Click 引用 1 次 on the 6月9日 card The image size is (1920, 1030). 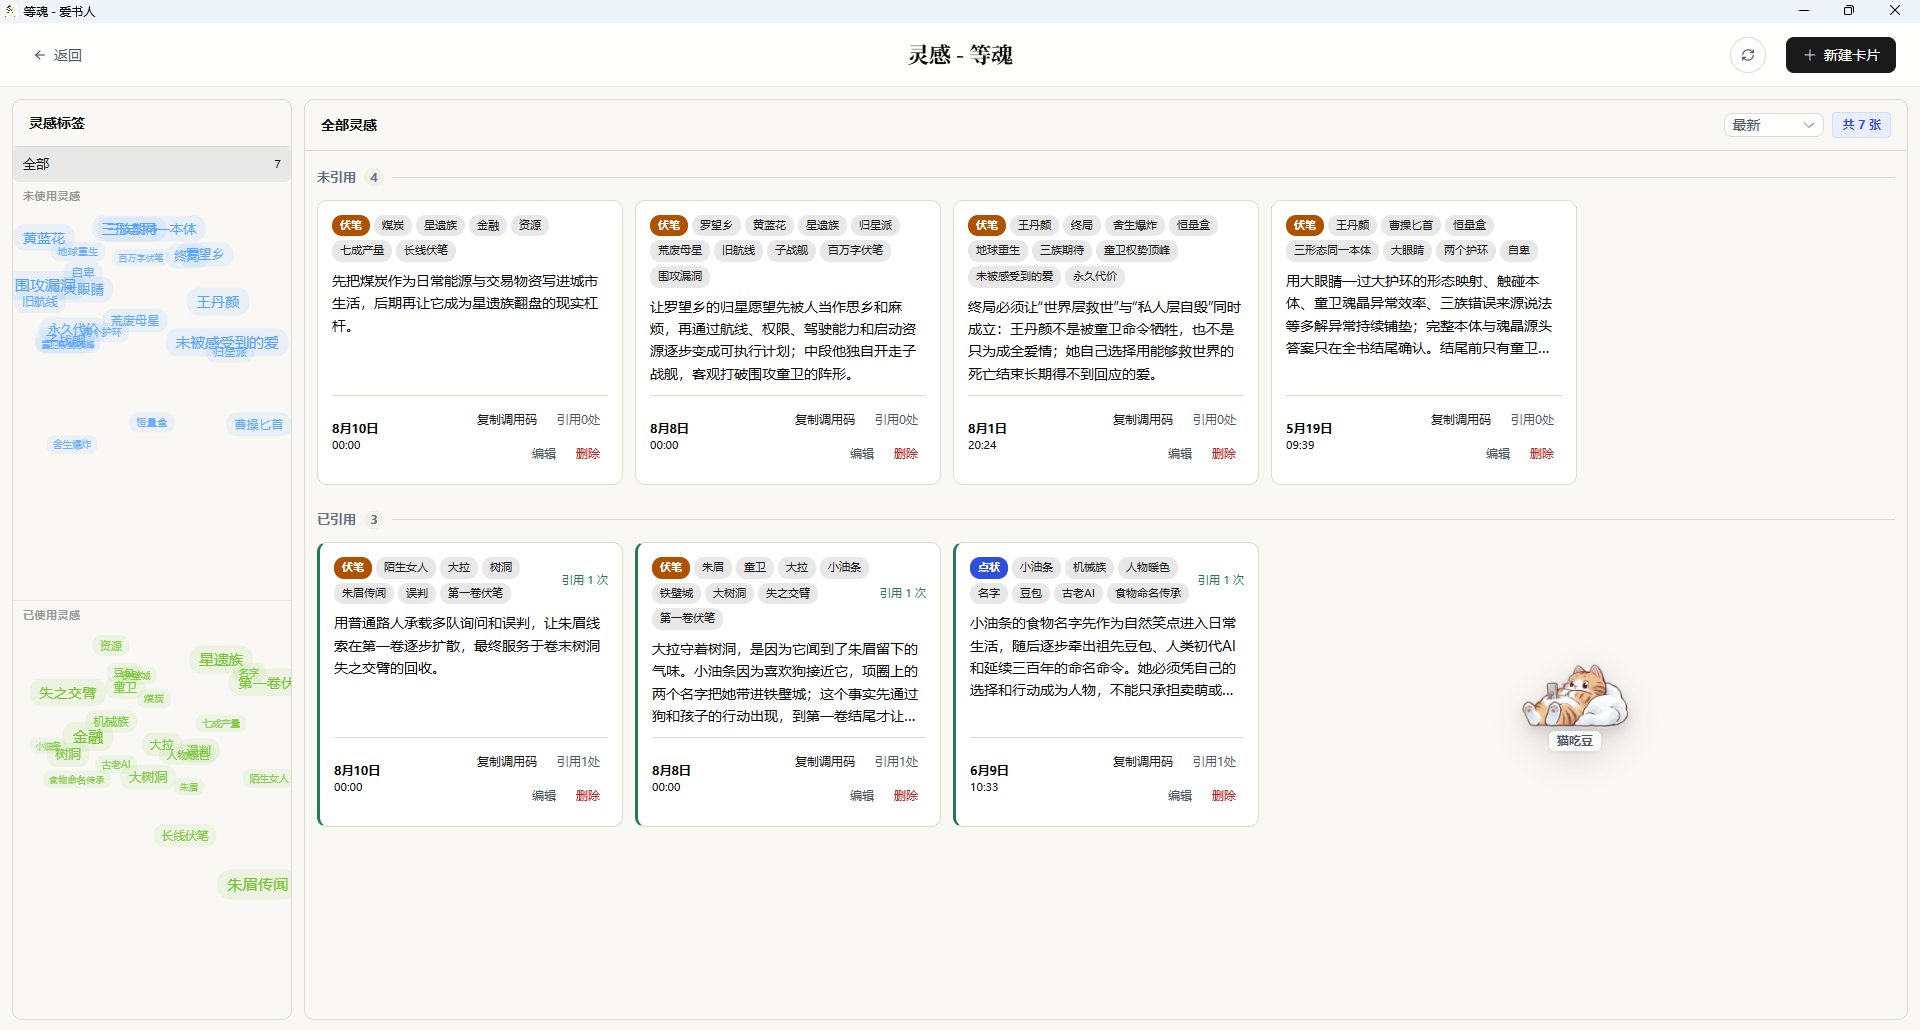1221,580
